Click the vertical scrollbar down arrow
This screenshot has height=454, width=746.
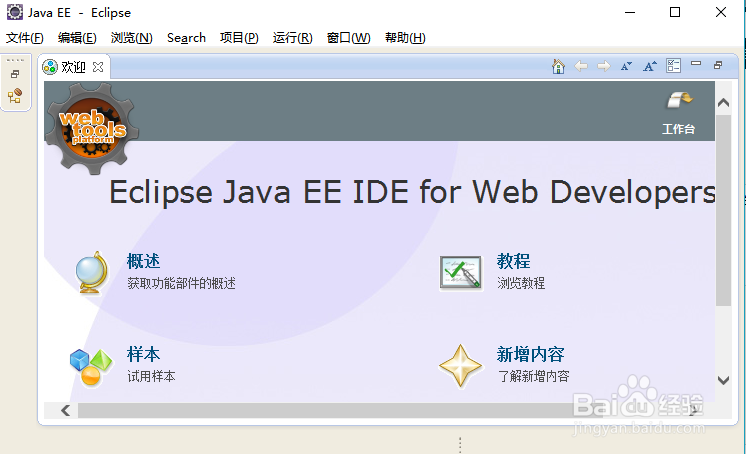point(724,380)
